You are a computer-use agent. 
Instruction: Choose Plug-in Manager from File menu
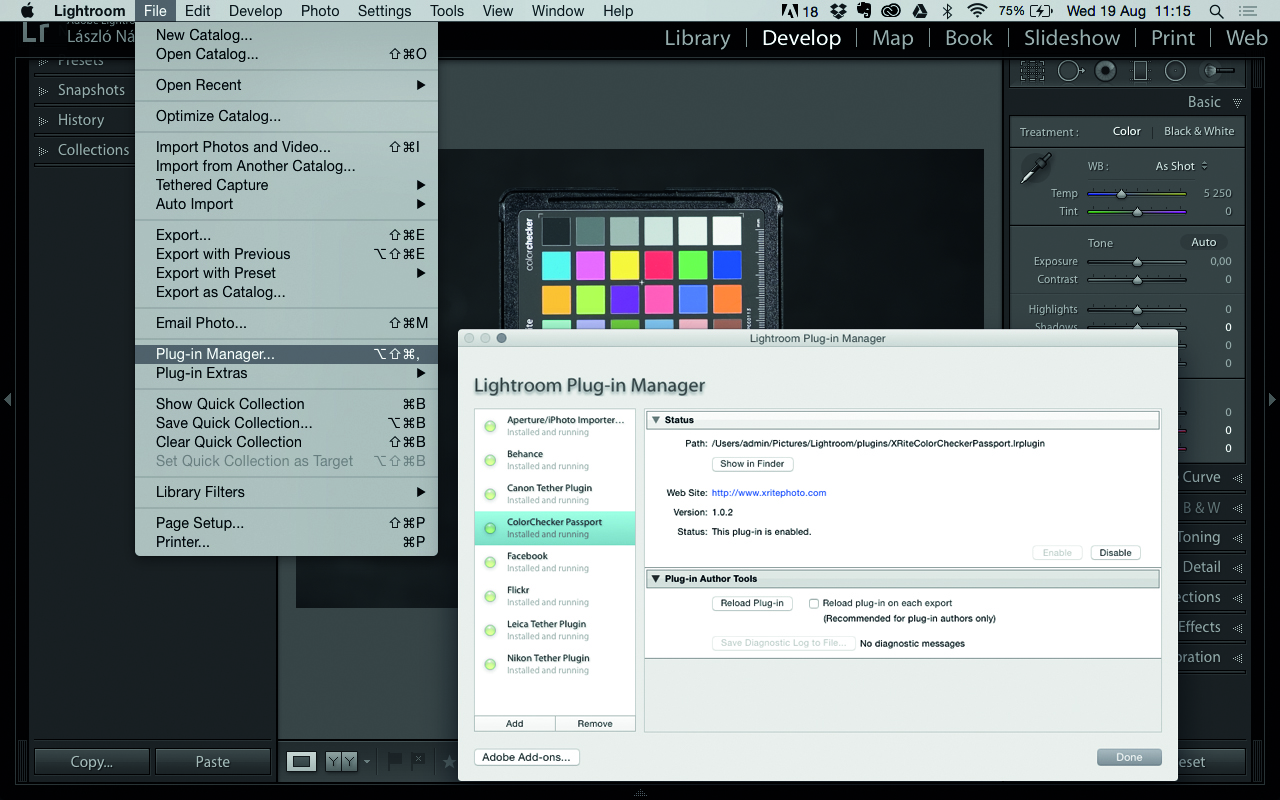point(286,354)
